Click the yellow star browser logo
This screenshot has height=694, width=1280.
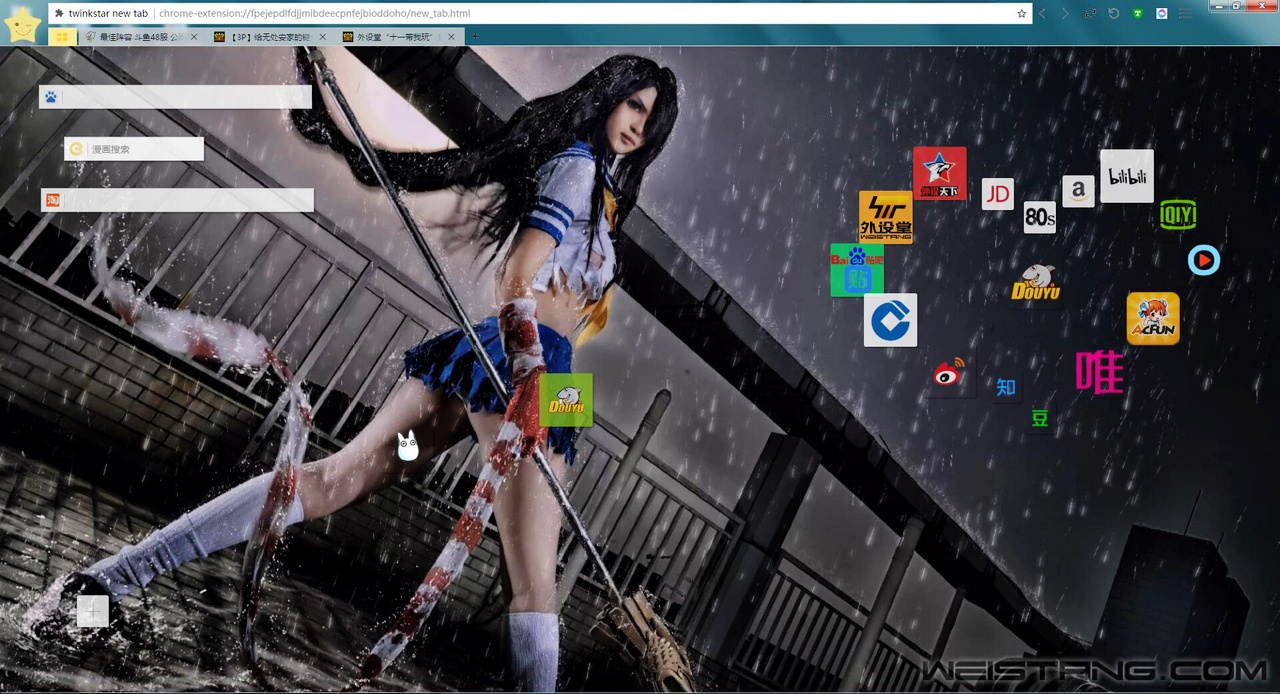tap(21, 24)
